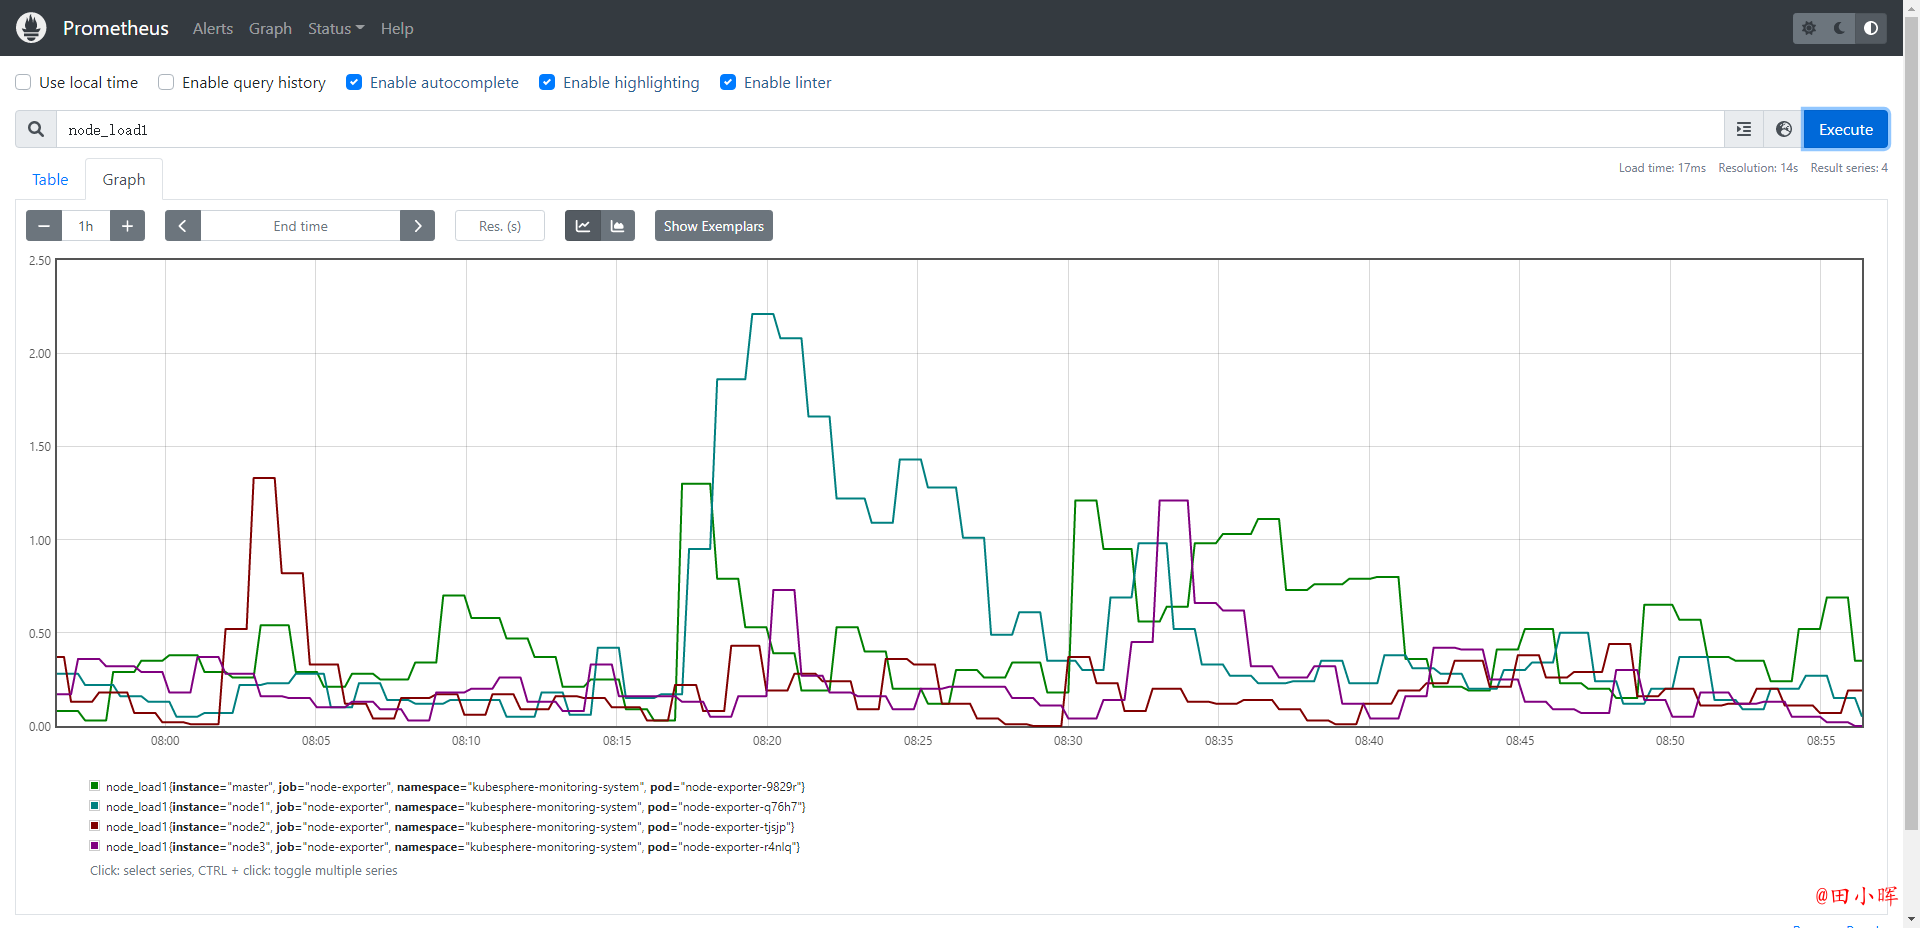Image resolution: width=1920 pixels, height=928 pixels.
Task: Enable the Use local time checkbox
Action: click(23, 82)
